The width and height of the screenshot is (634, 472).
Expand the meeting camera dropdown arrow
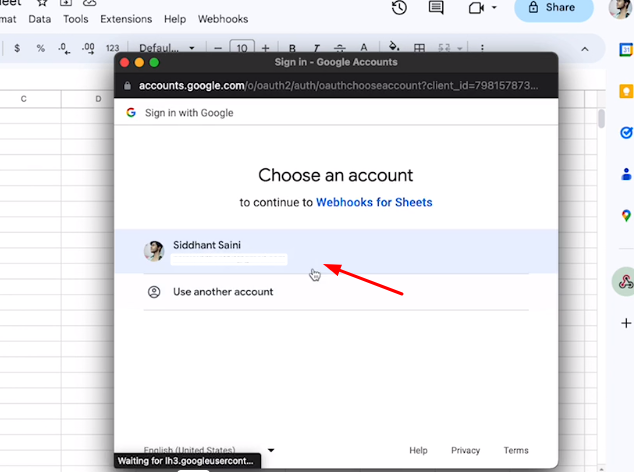(494, 8)
